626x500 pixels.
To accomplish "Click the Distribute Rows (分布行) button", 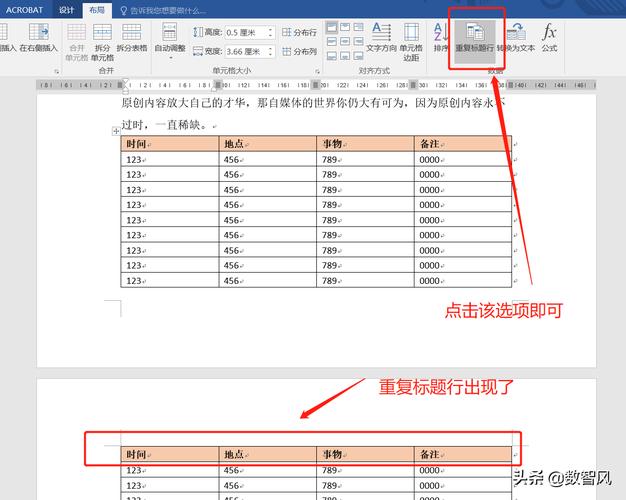I will pos(299,32).
